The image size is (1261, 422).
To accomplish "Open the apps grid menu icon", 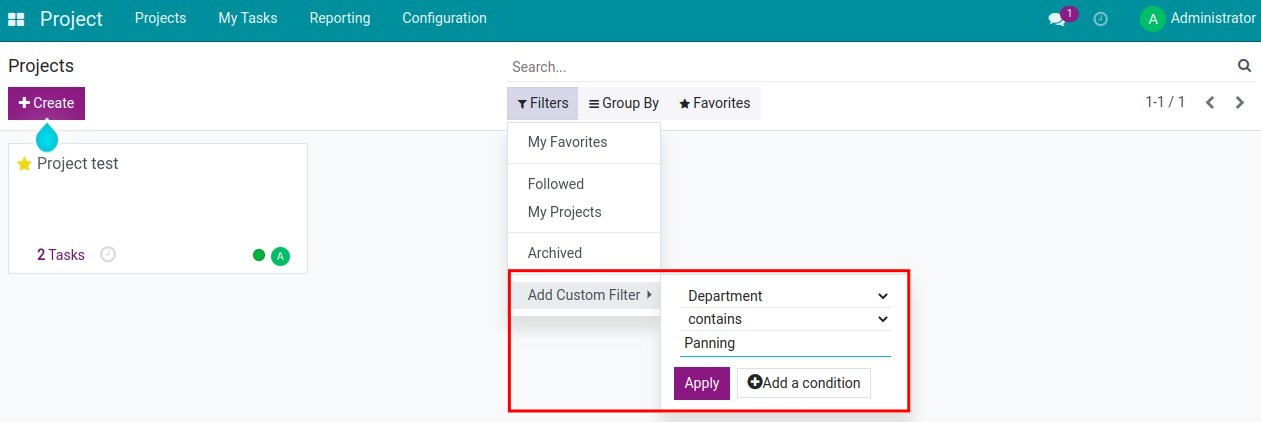I will click(16, 19).
